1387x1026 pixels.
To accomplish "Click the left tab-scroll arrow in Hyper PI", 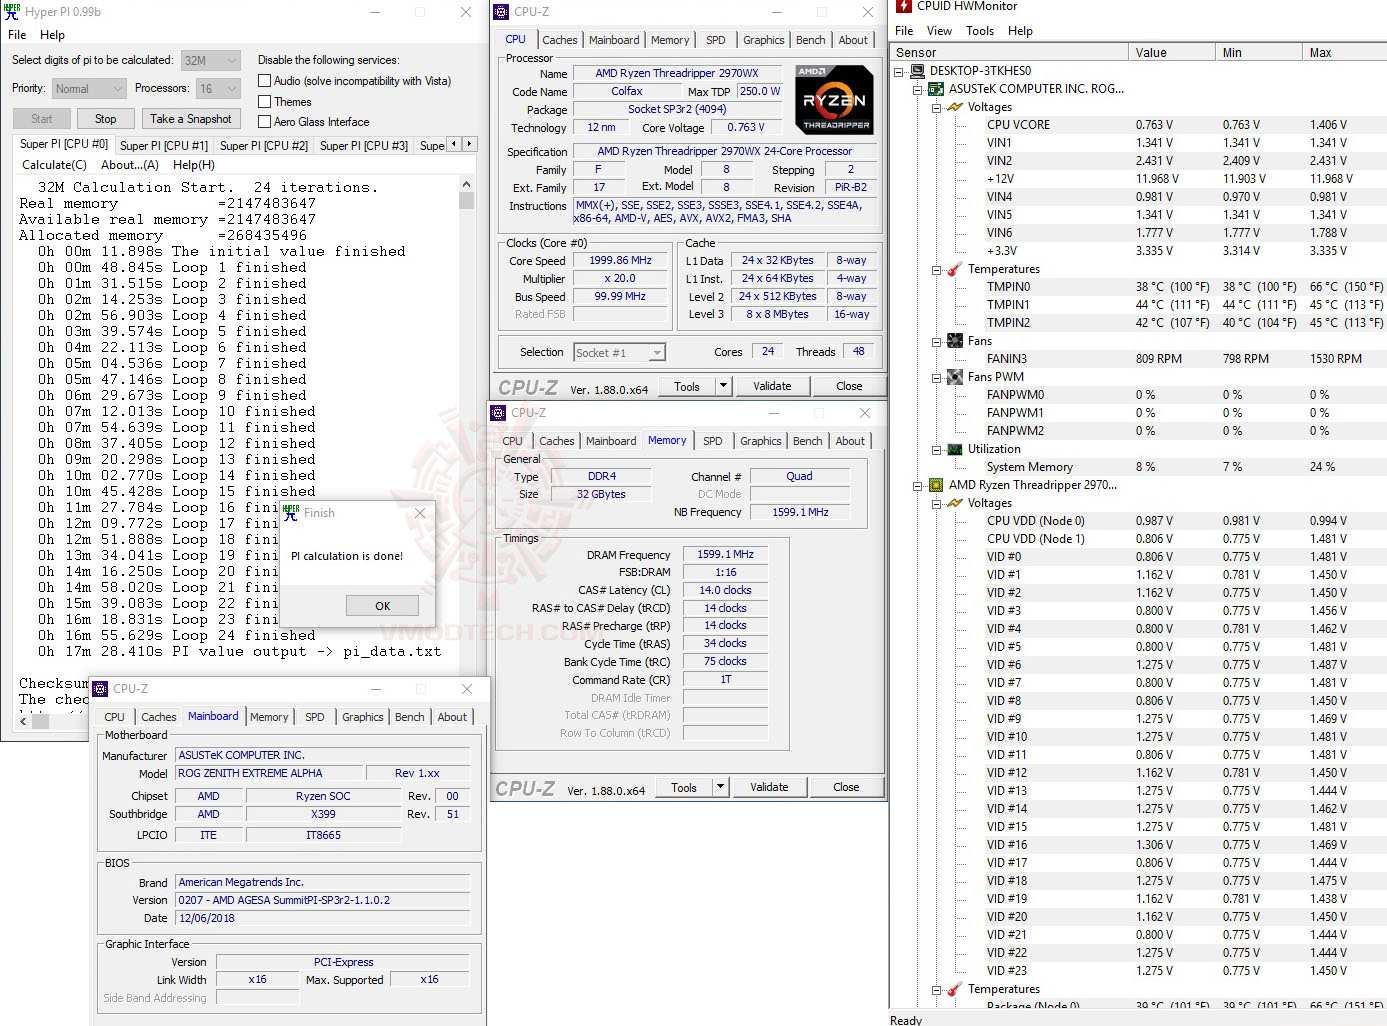I will (455, 144).
